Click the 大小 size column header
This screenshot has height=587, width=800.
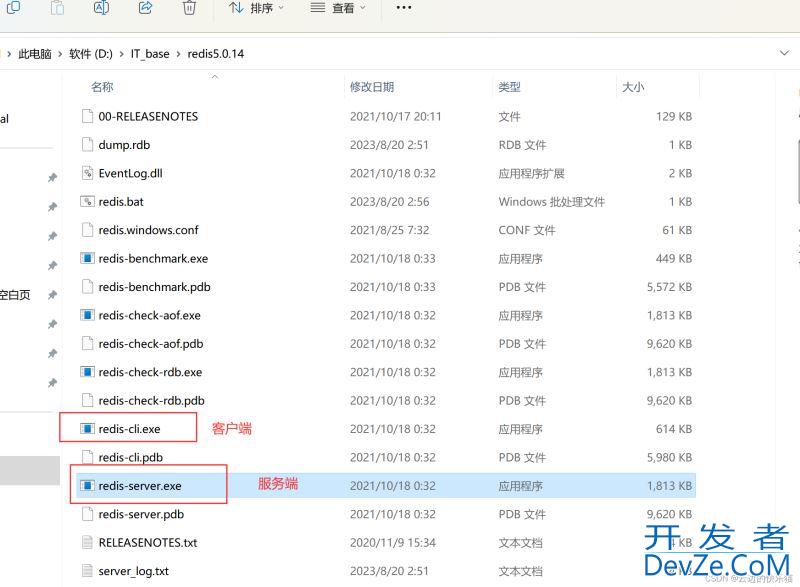point(633,88)
